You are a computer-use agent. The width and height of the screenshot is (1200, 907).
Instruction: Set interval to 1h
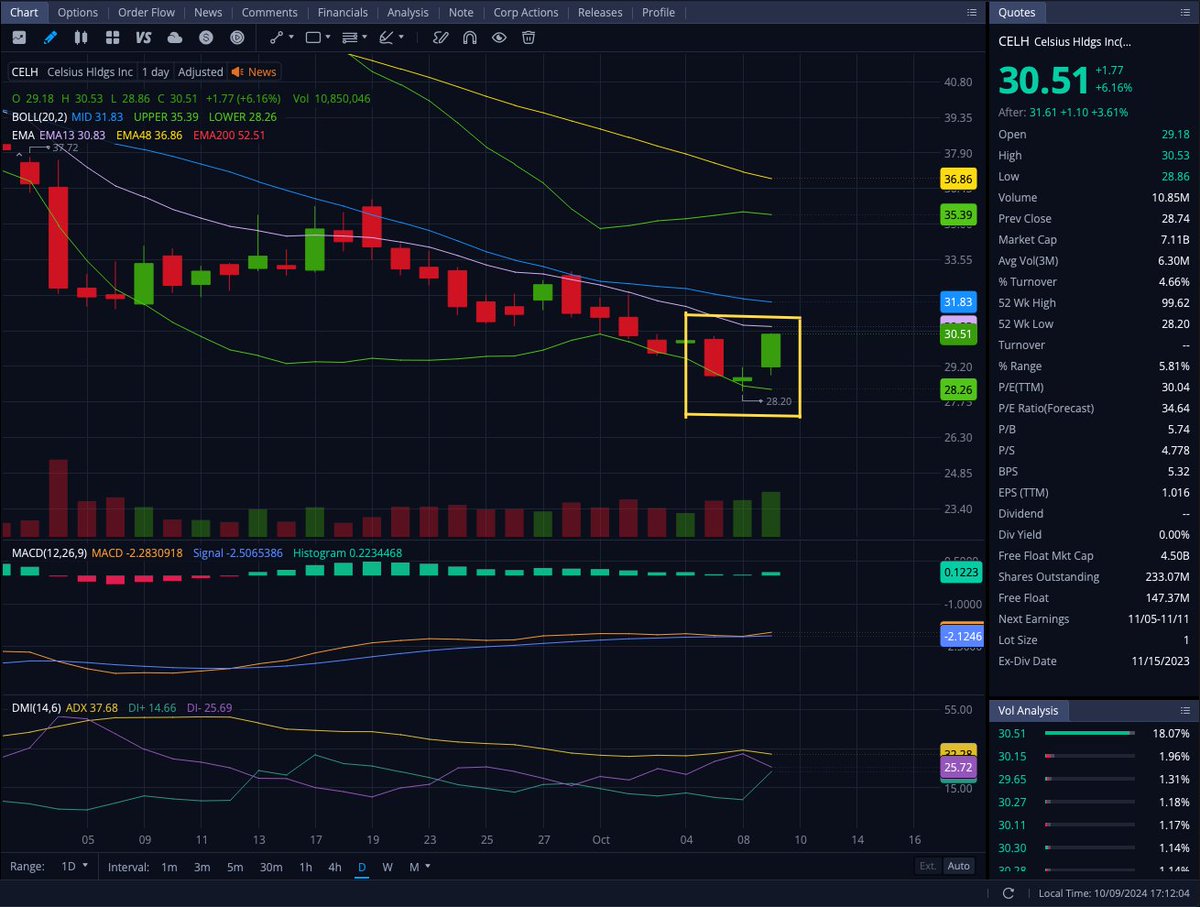(x=306, y=867)
